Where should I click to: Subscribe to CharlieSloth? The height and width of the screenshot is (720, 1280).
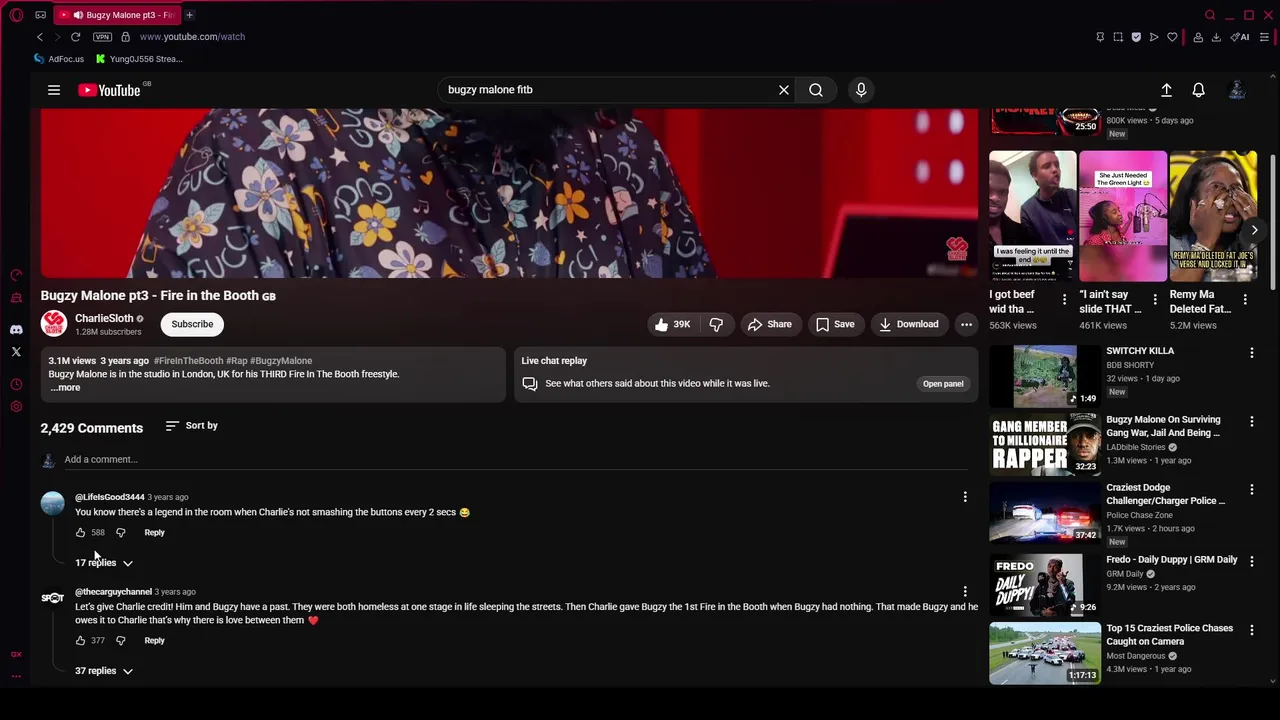point(192,324)
